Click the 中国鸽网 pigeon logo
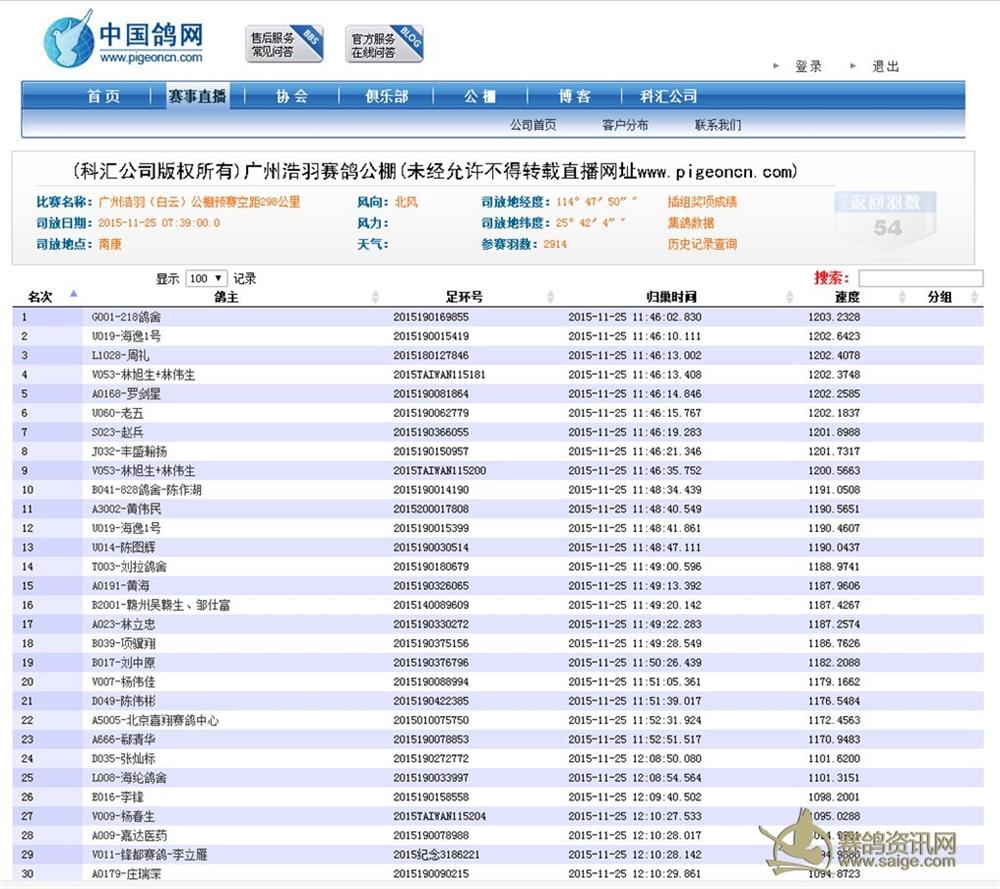The image size is (1000, 889). tap(123, 42)
